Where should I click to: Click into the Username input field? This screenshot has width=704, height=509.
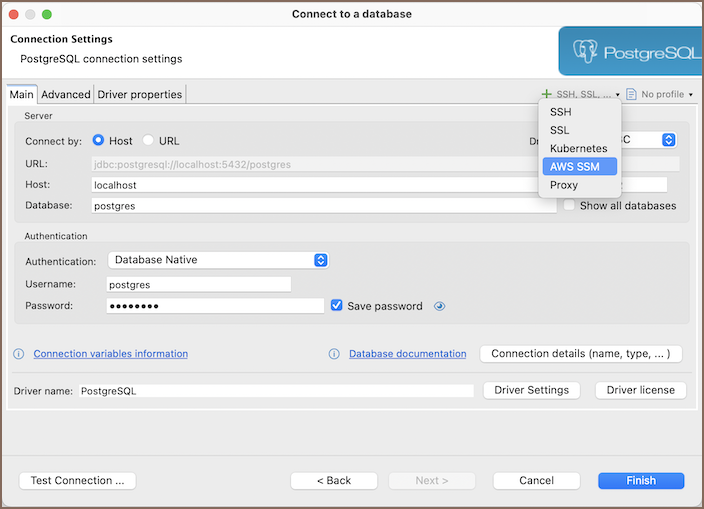[198, 284]
